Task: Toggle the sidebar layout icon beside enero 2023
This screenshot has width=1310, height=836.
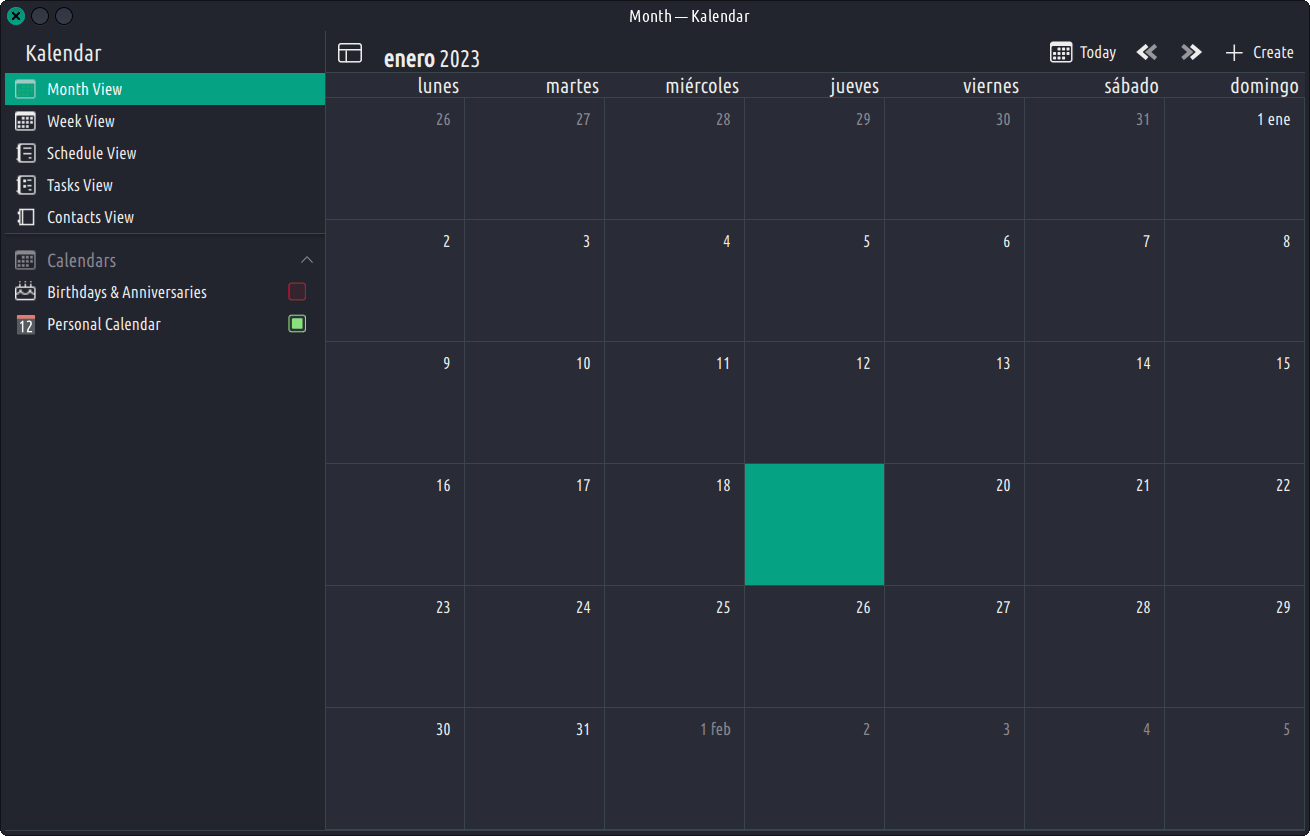Action: point(350,53)
